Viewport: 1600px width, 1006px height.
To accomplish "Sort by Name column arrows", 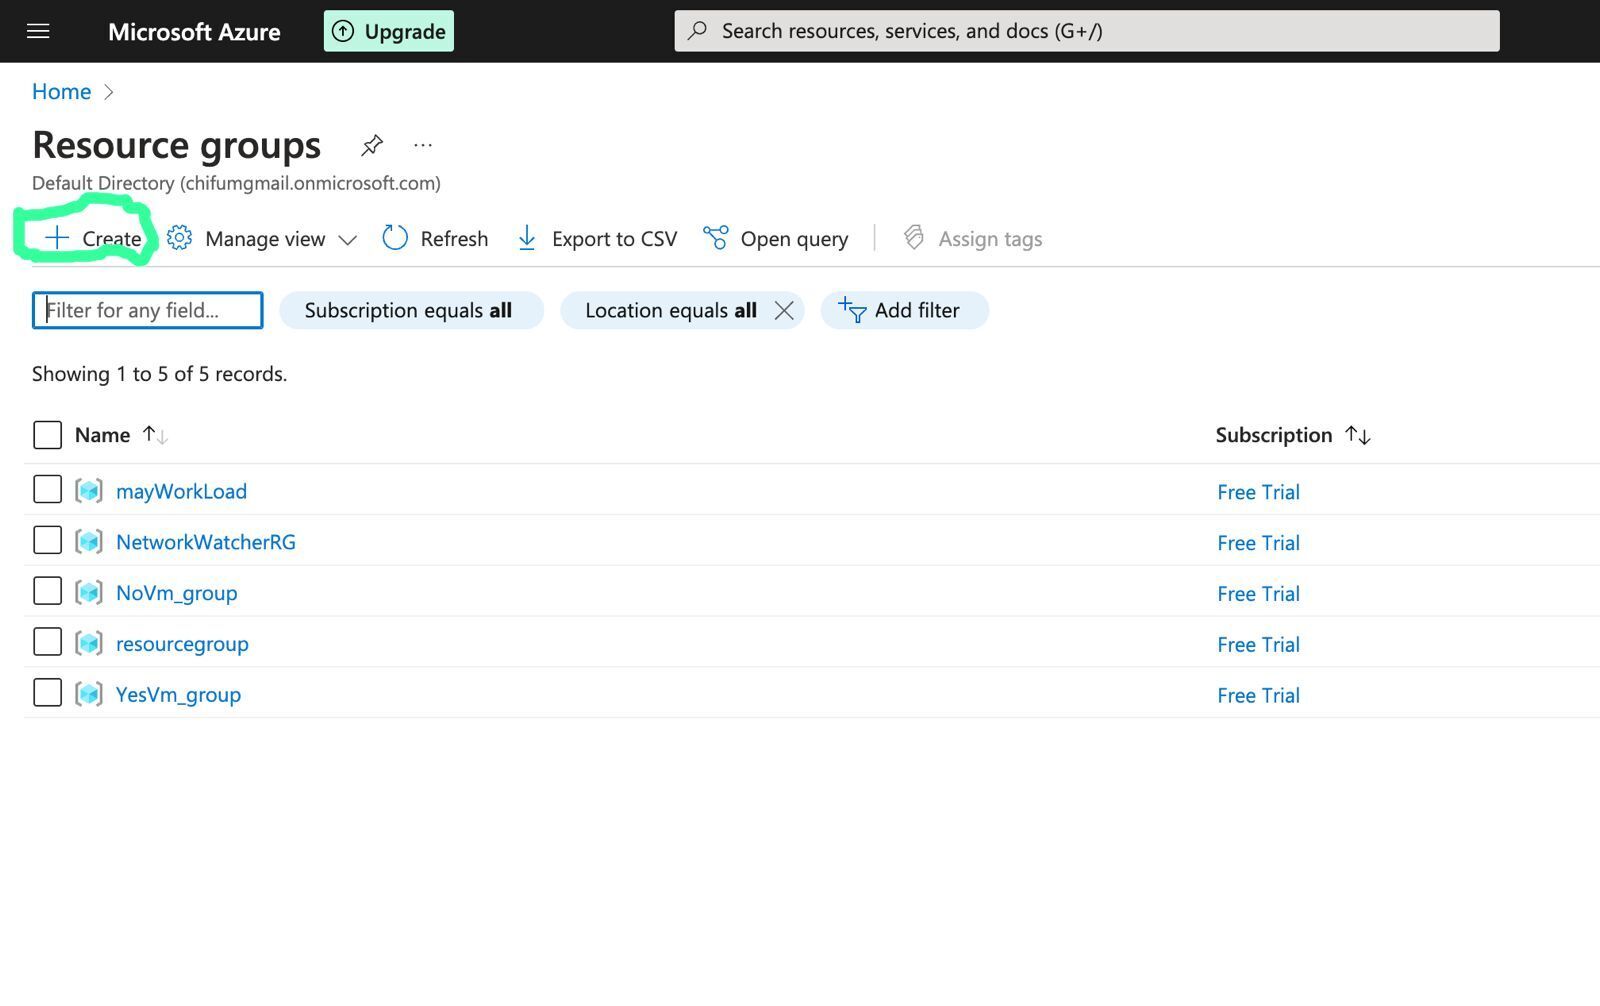I will coord(155,435).
